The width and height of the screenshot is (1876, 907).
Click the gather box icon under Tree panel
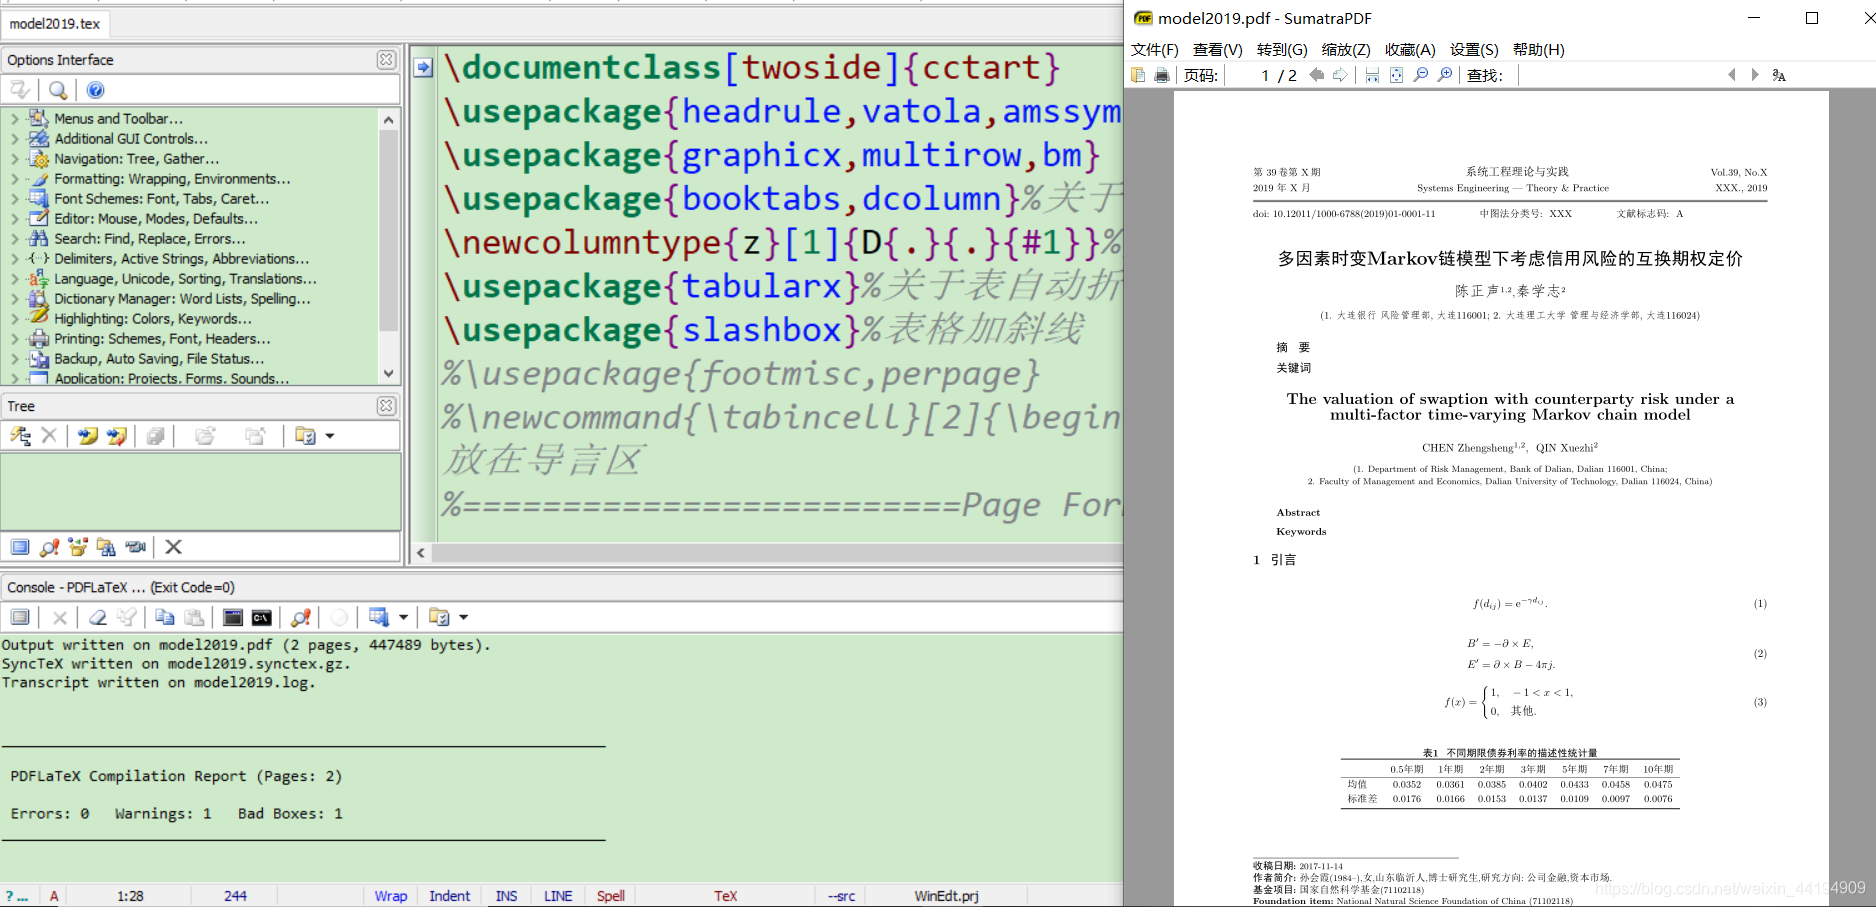pos(77,547)
